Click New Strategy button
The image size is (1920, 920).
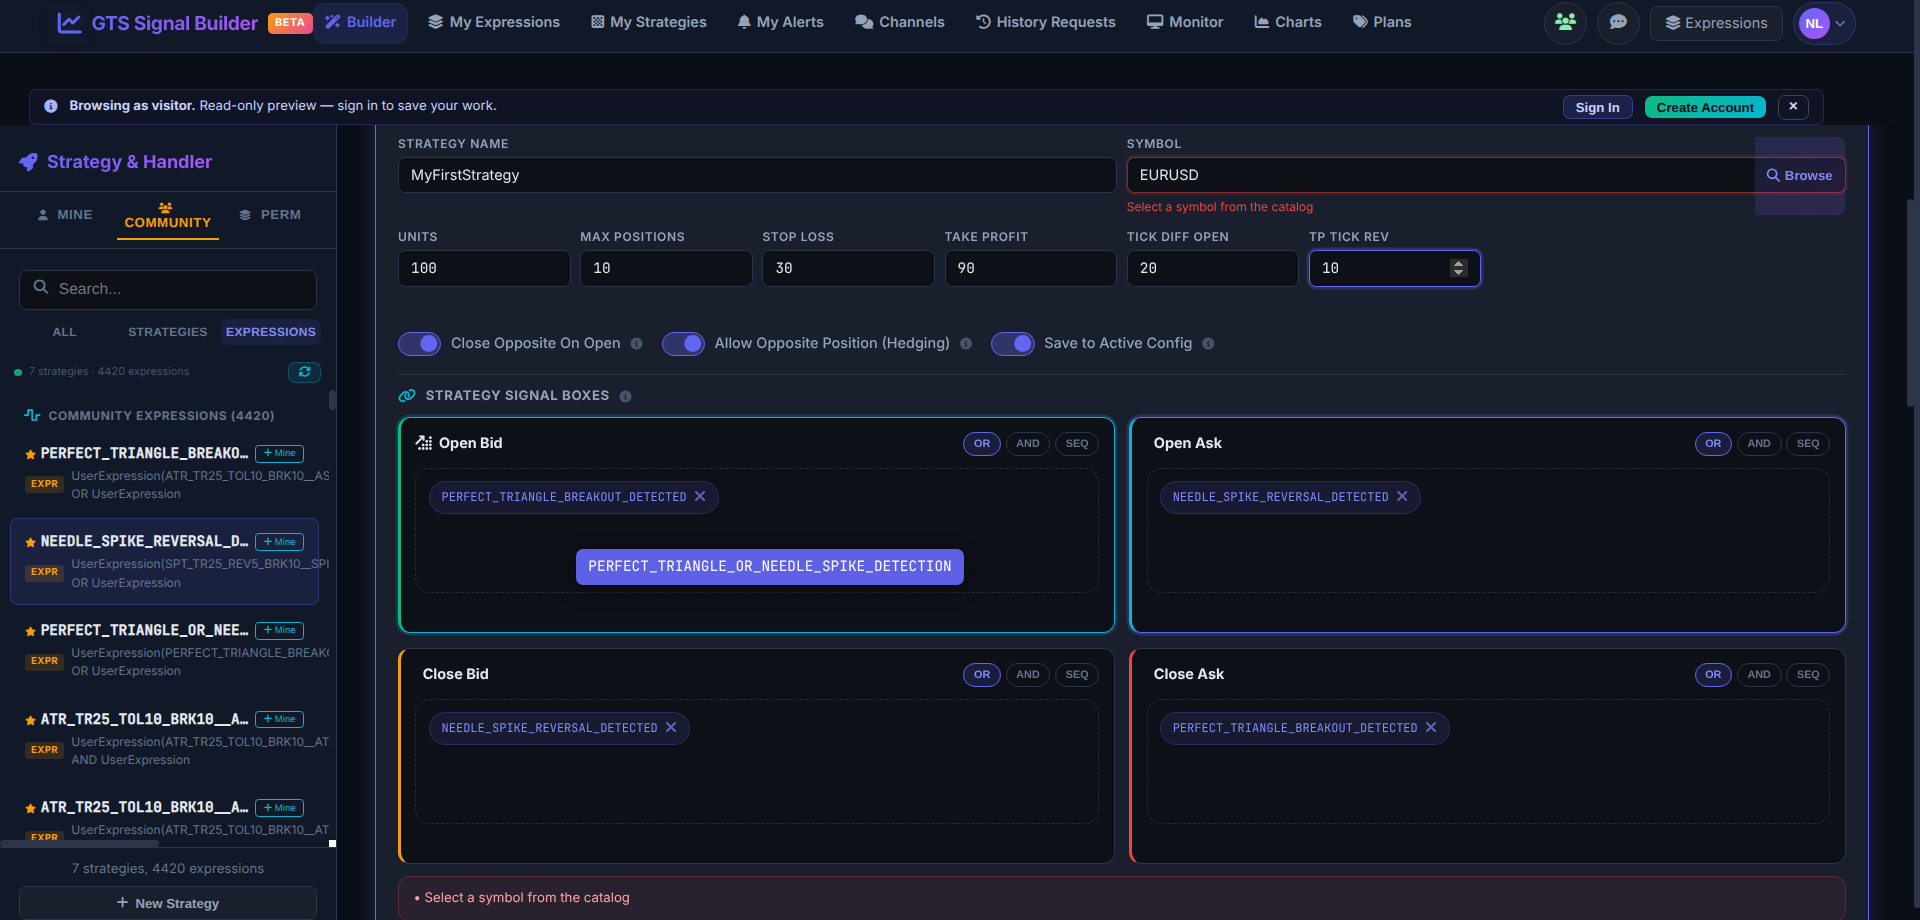pos(168,903)
